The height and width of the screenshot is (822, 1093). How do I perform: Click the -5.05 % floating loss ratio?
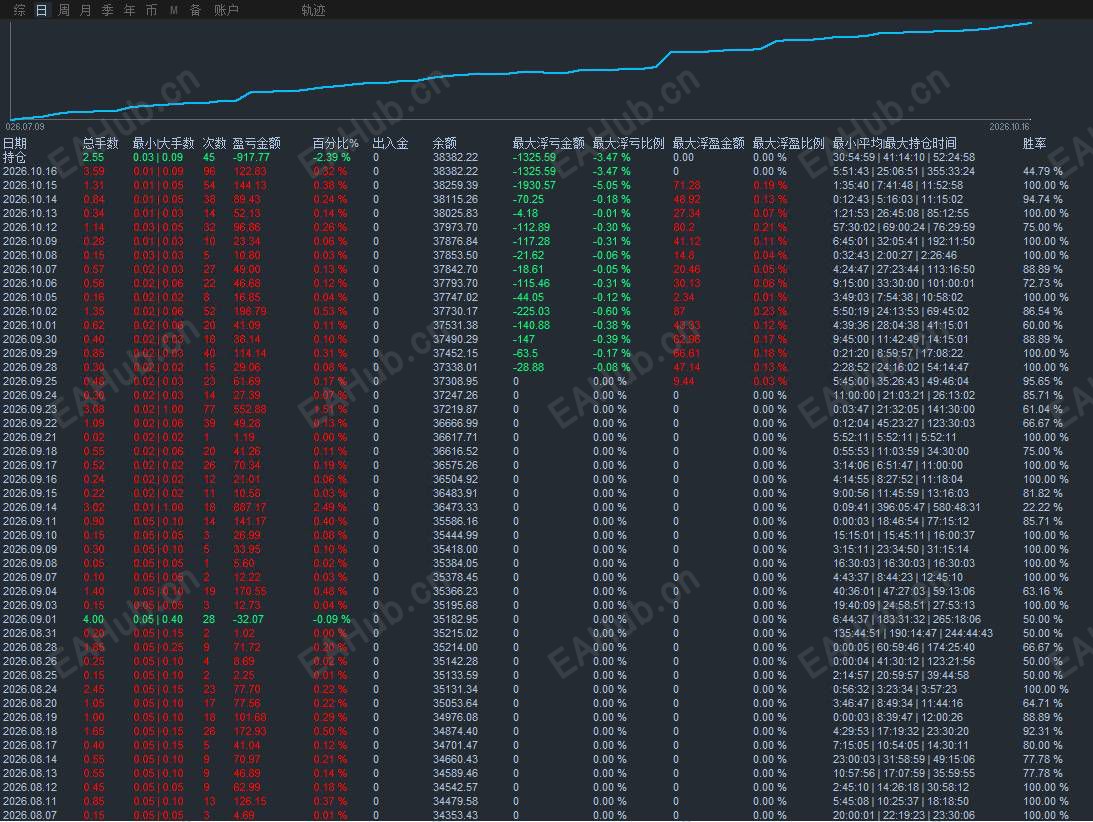611,185
